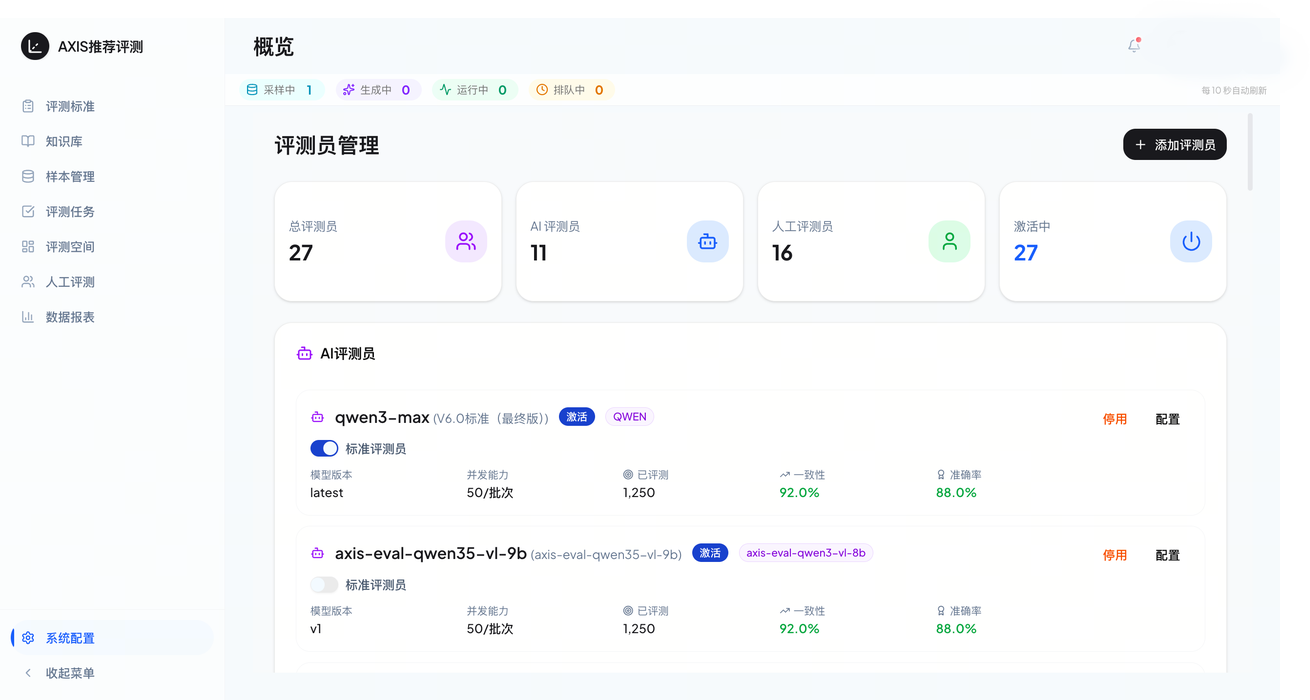Click the blue AI评测员 robot icon
The width and height of the screenshot is (1310, 700).
click(x=708, y=241)
